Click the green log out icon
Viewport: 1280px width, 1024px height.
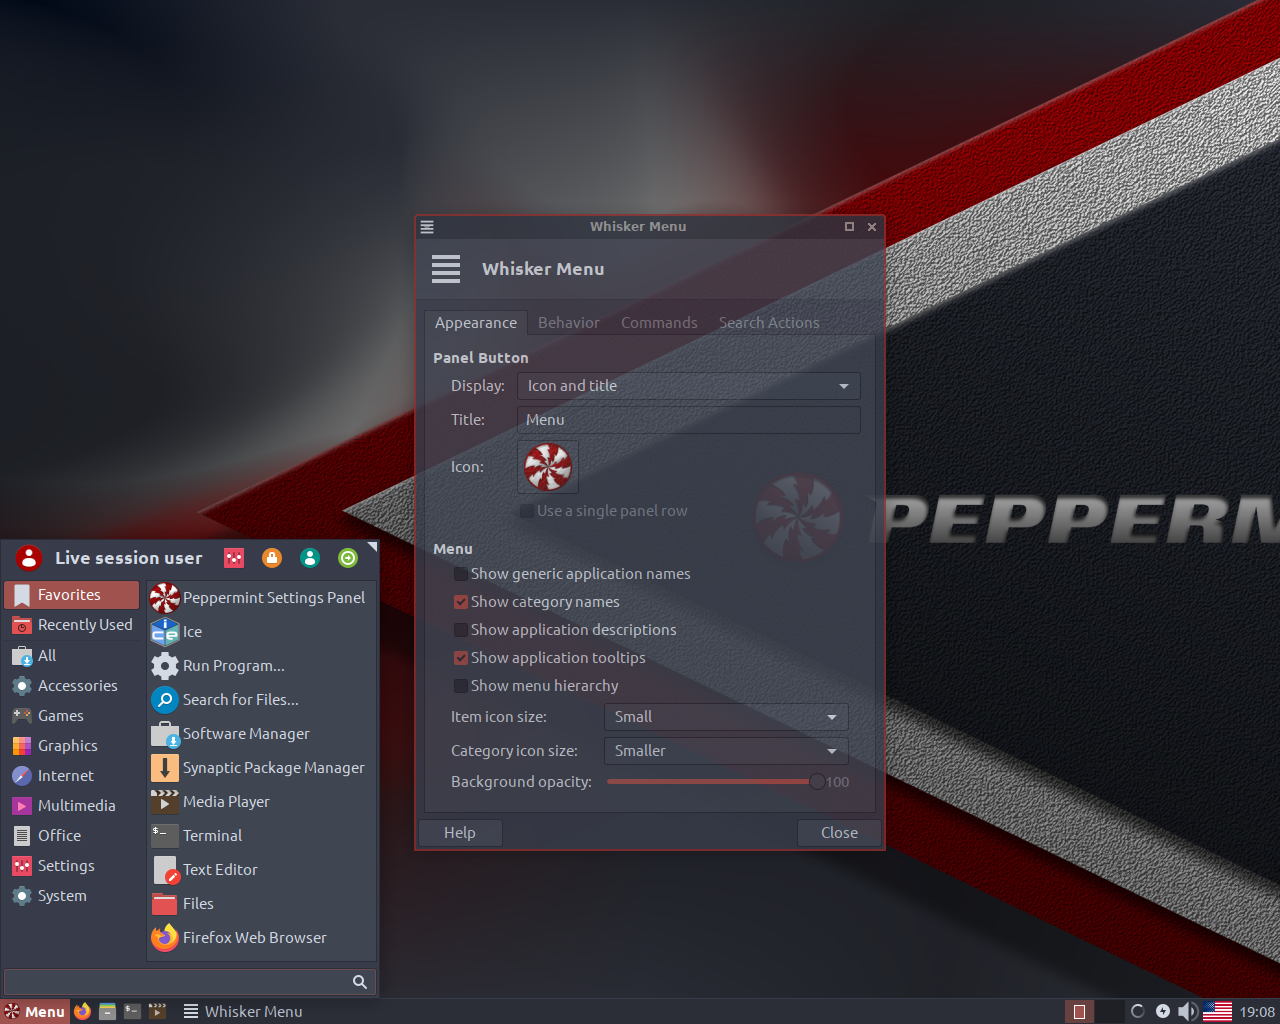(x=348, y=558)
